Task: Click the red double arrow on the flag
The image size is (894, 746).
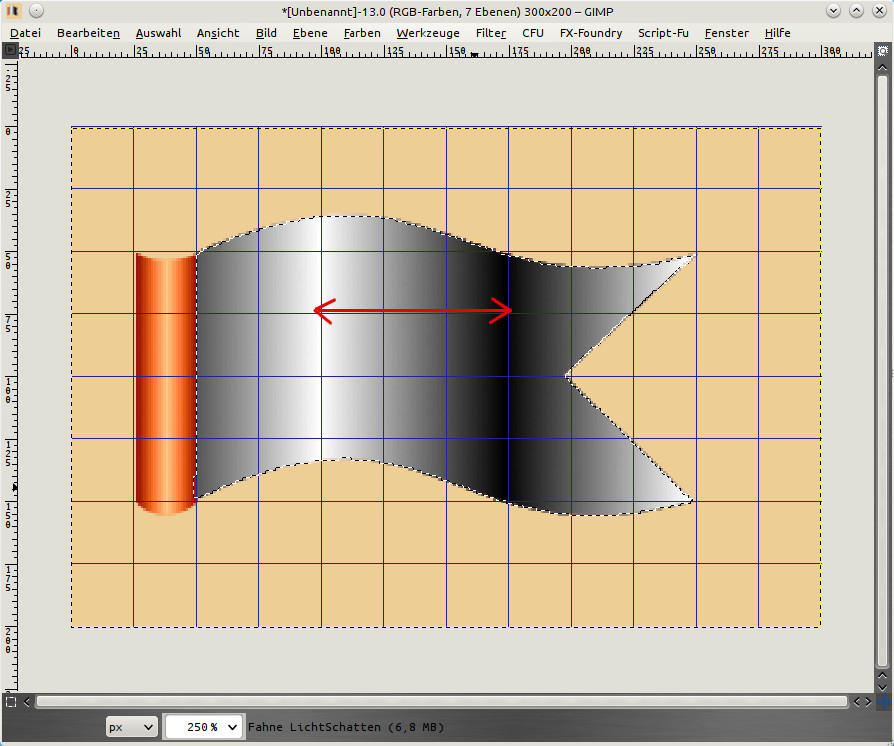Action: 413,311
